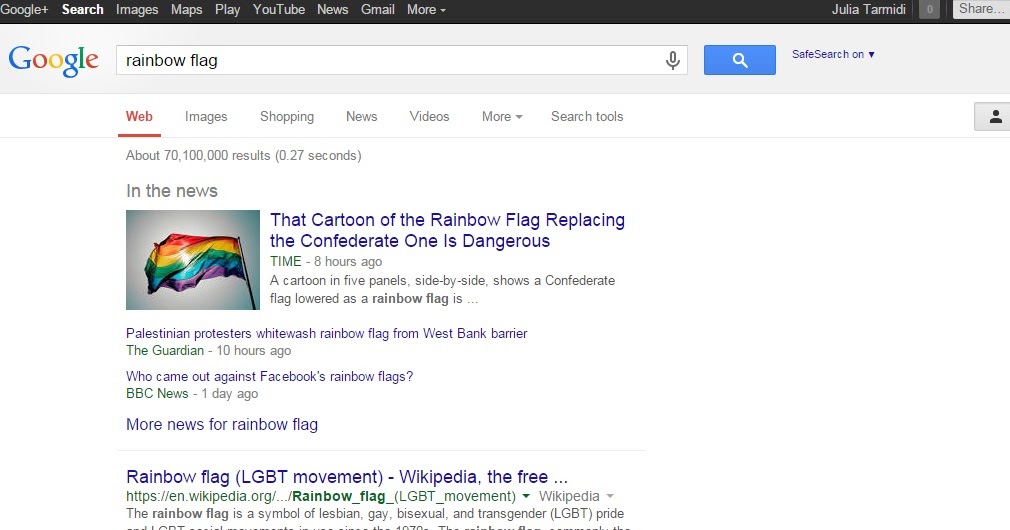This screenshot has width=1010, height=530.
Task: Open the SafeSearch on dropdown
Action: click(833, 55)
